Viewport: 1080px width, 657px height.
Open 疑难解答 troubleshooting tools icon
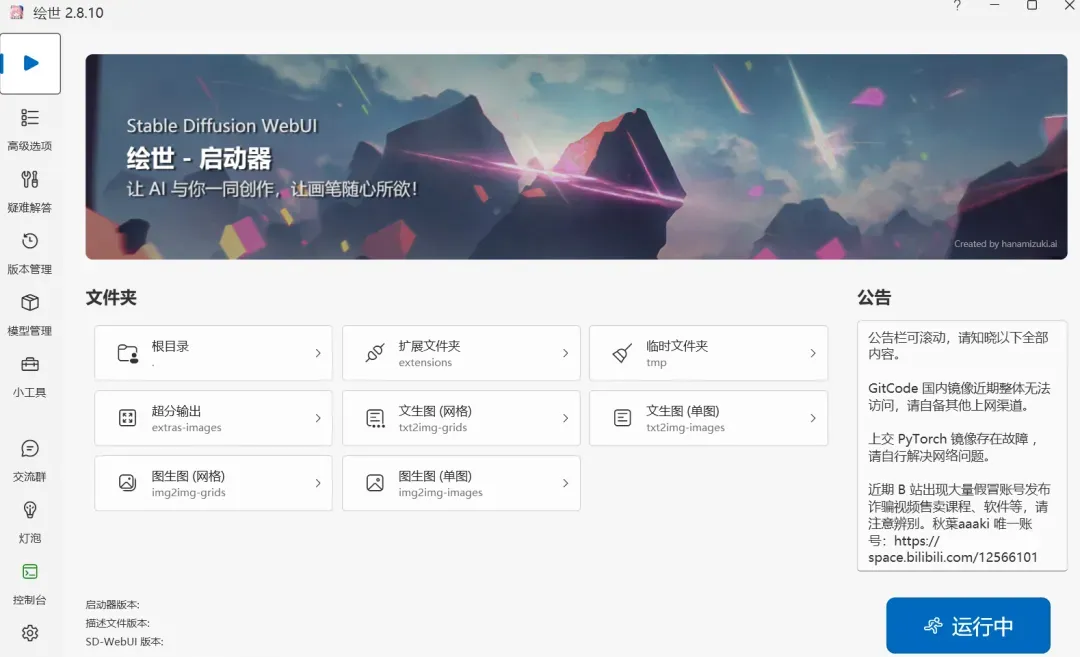(x=30, y=180)
